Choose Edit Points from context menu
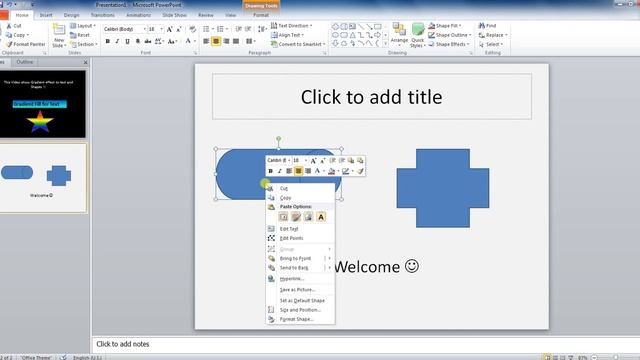 tap(300, 238)
